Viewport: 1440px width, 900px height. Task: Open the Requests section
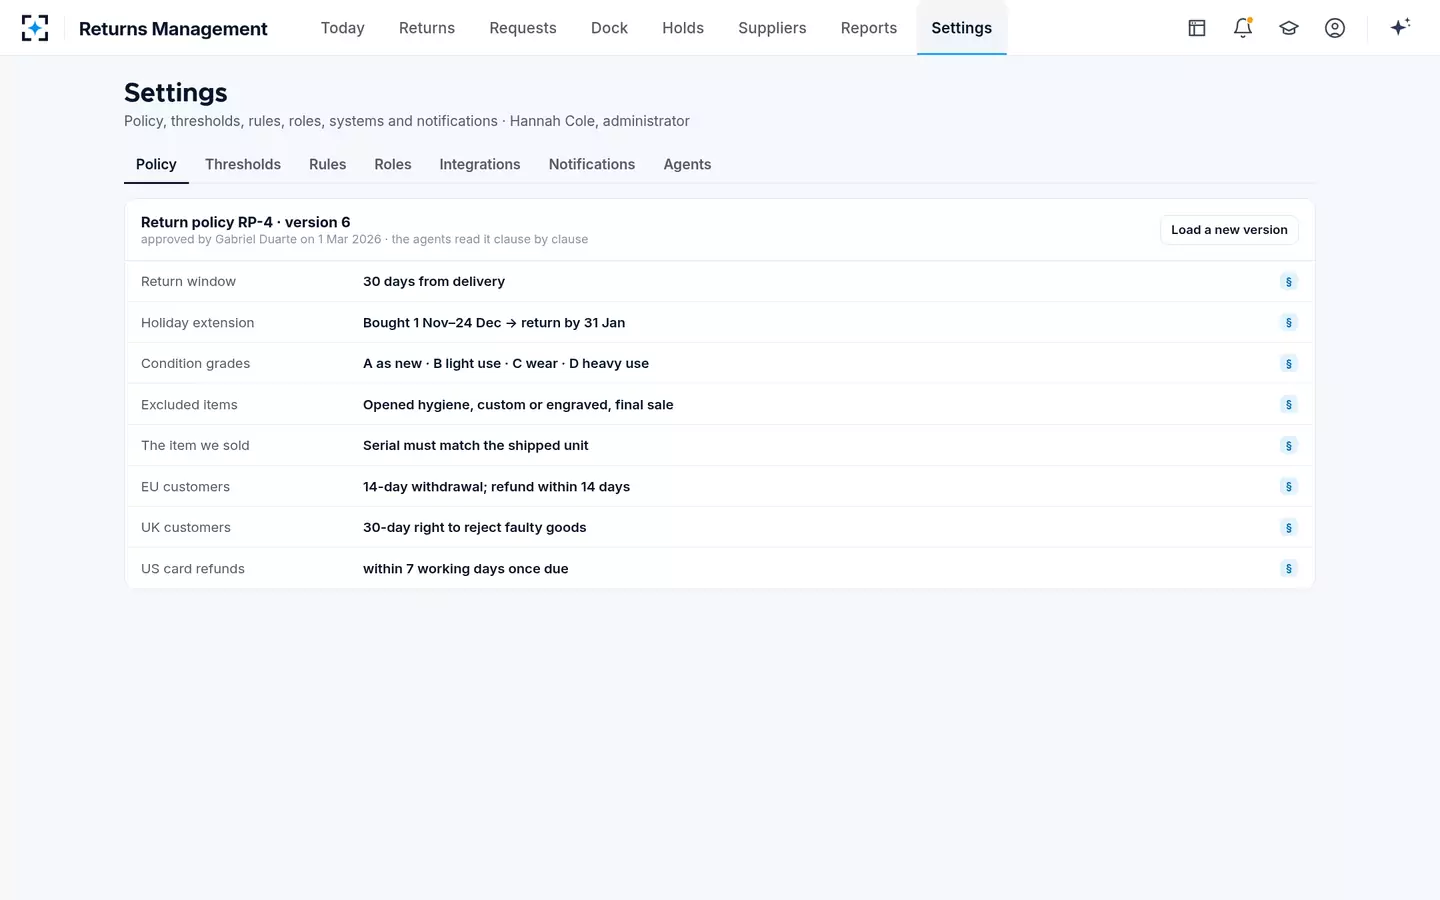[x=523, y=28]
